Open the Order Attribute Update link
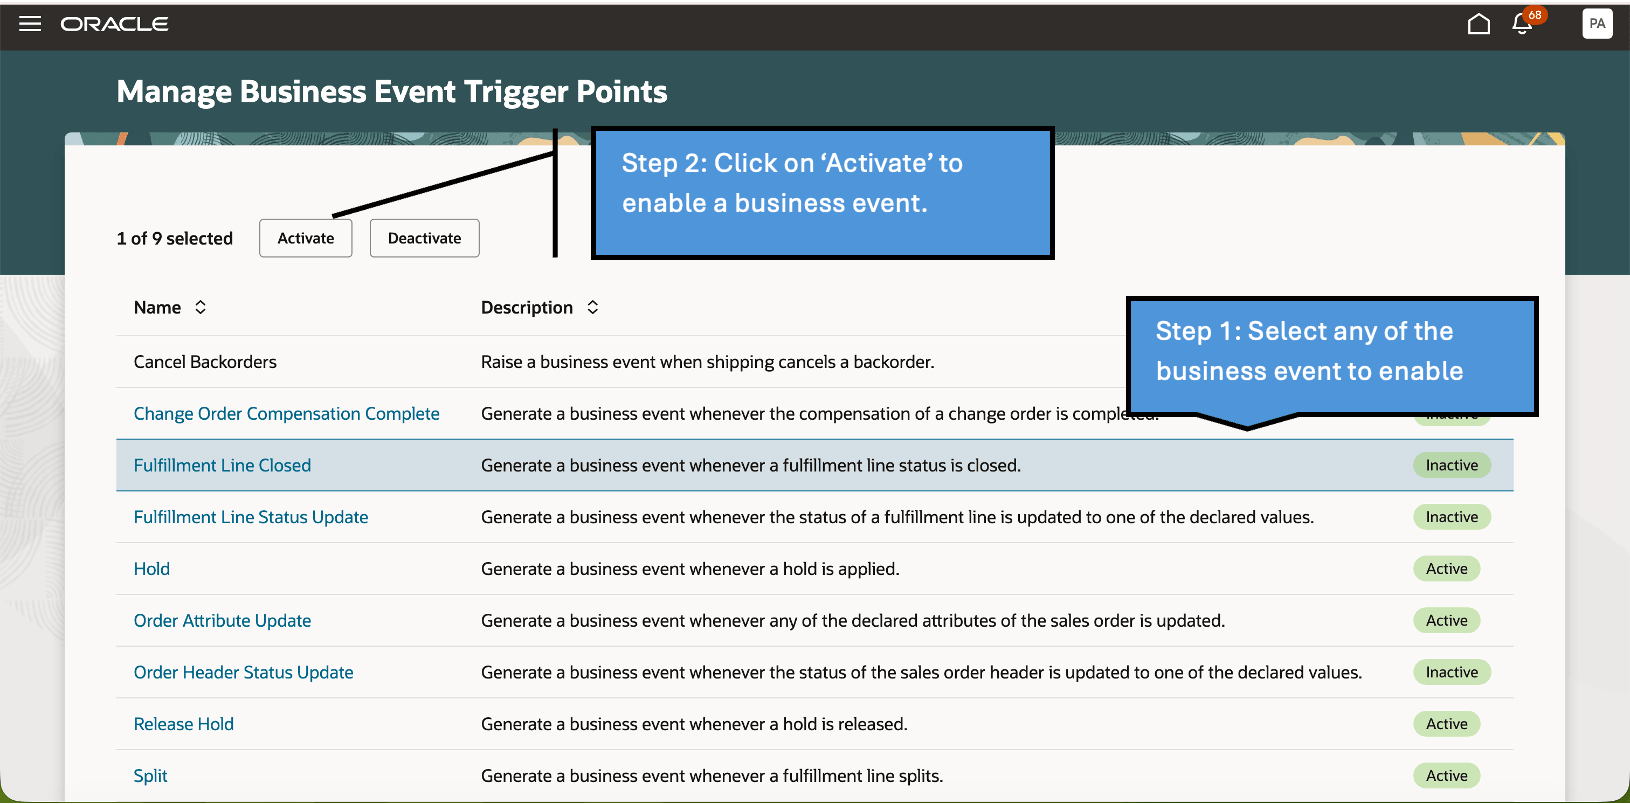Screen dimensions: 1630x804 222,621
